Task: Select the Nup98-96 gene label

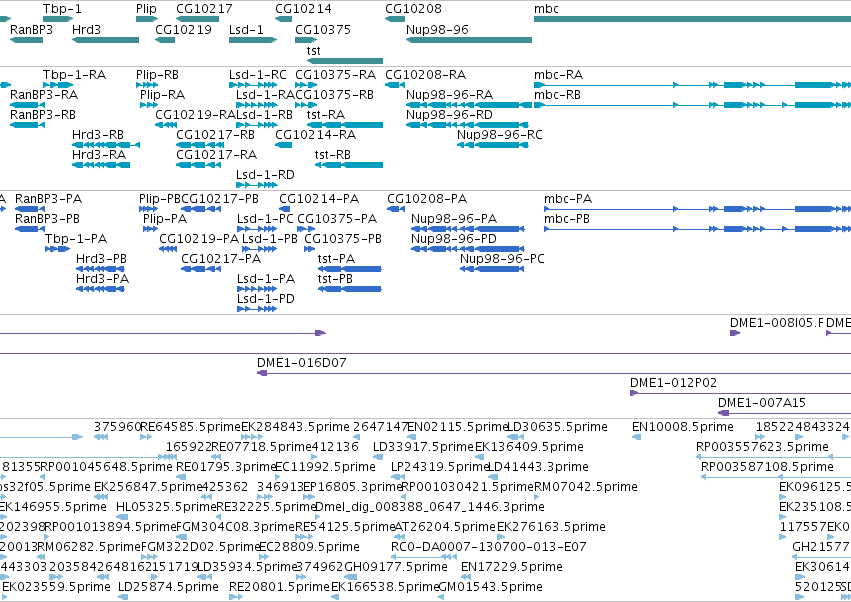Action: [437, 29]
